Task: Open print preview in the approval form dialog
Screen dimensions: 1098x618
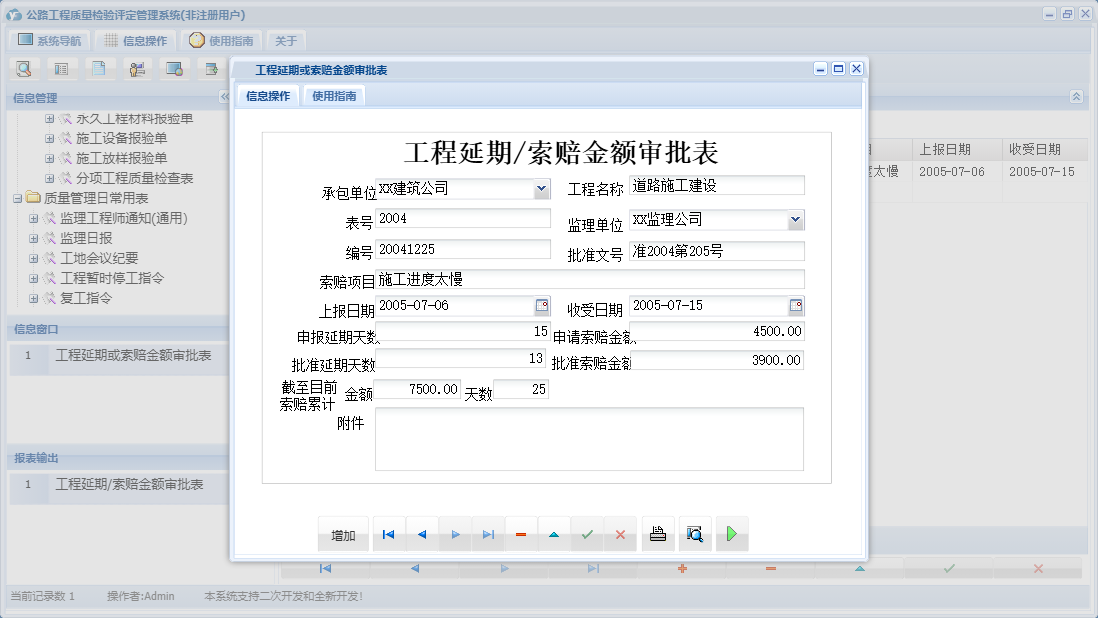Action: click(695, 533)
